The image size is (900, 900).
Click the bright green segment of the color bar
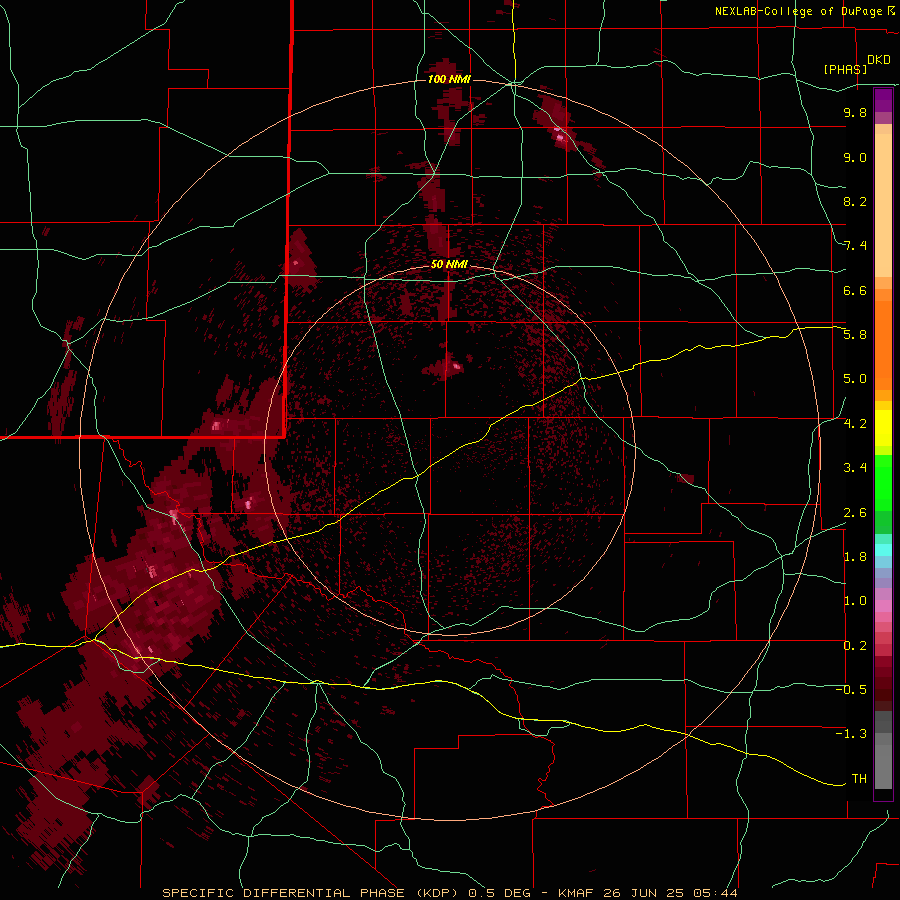coord(883,483)
